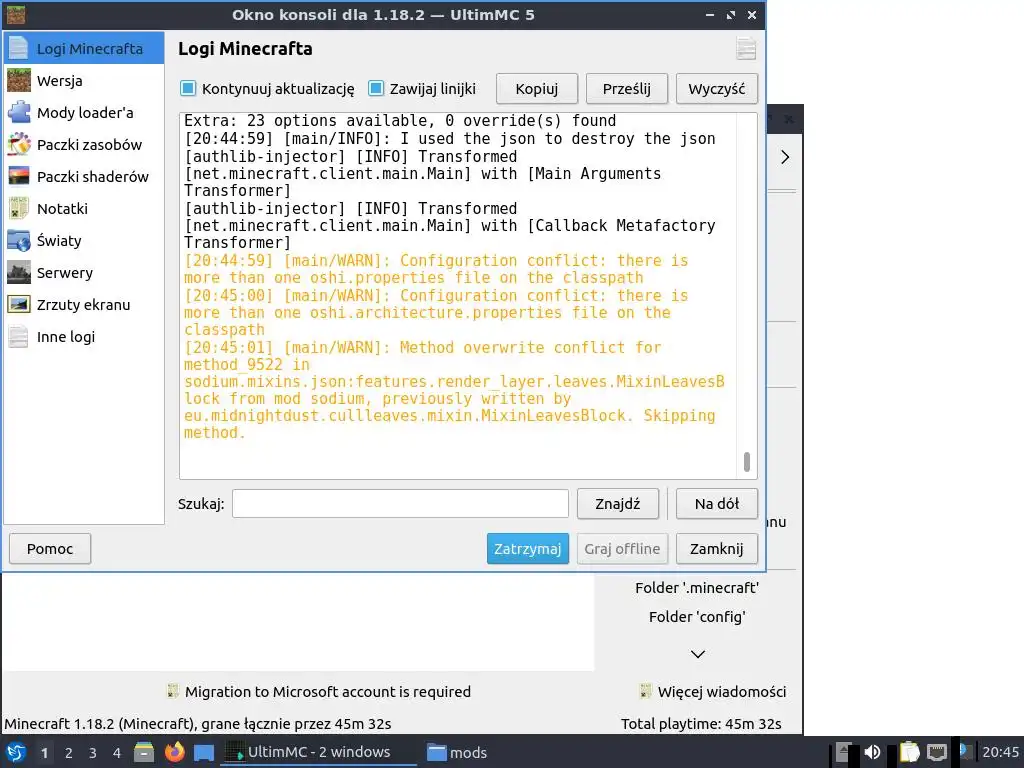Close the console with Zamknij

tap(717, 549)
